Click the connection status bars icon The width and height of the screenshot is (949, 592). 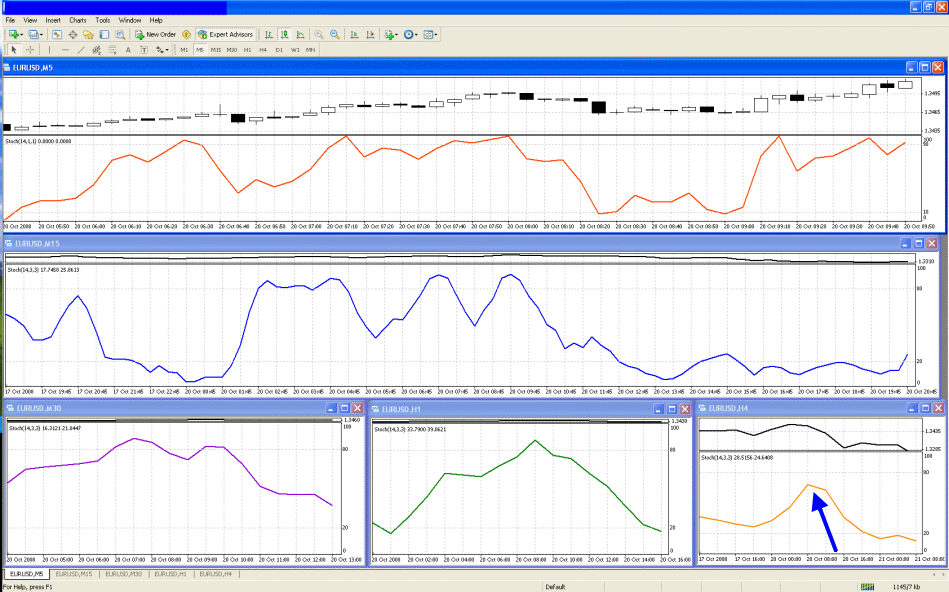coord(867,587)
